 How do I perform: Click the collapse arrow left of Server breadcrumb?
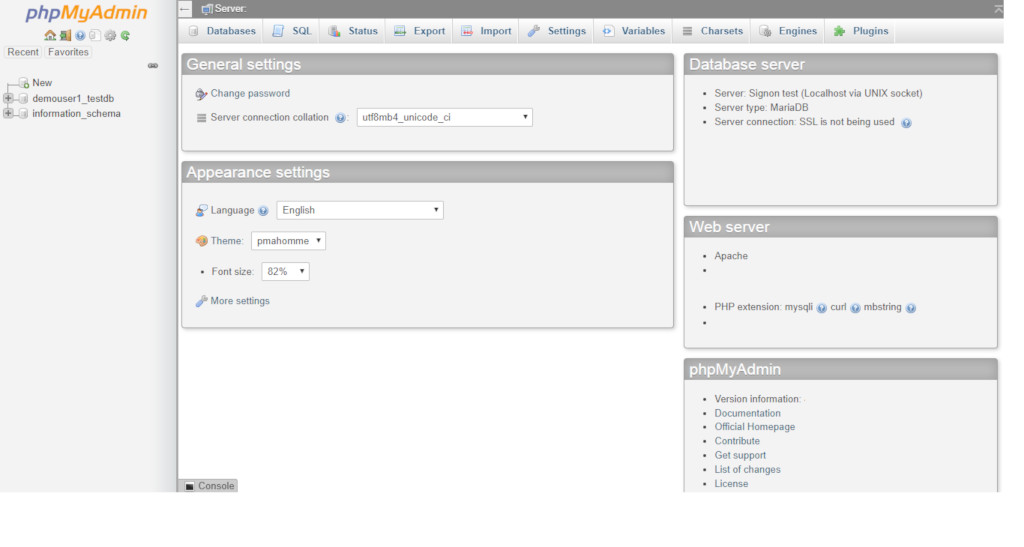tap(185, 9)
